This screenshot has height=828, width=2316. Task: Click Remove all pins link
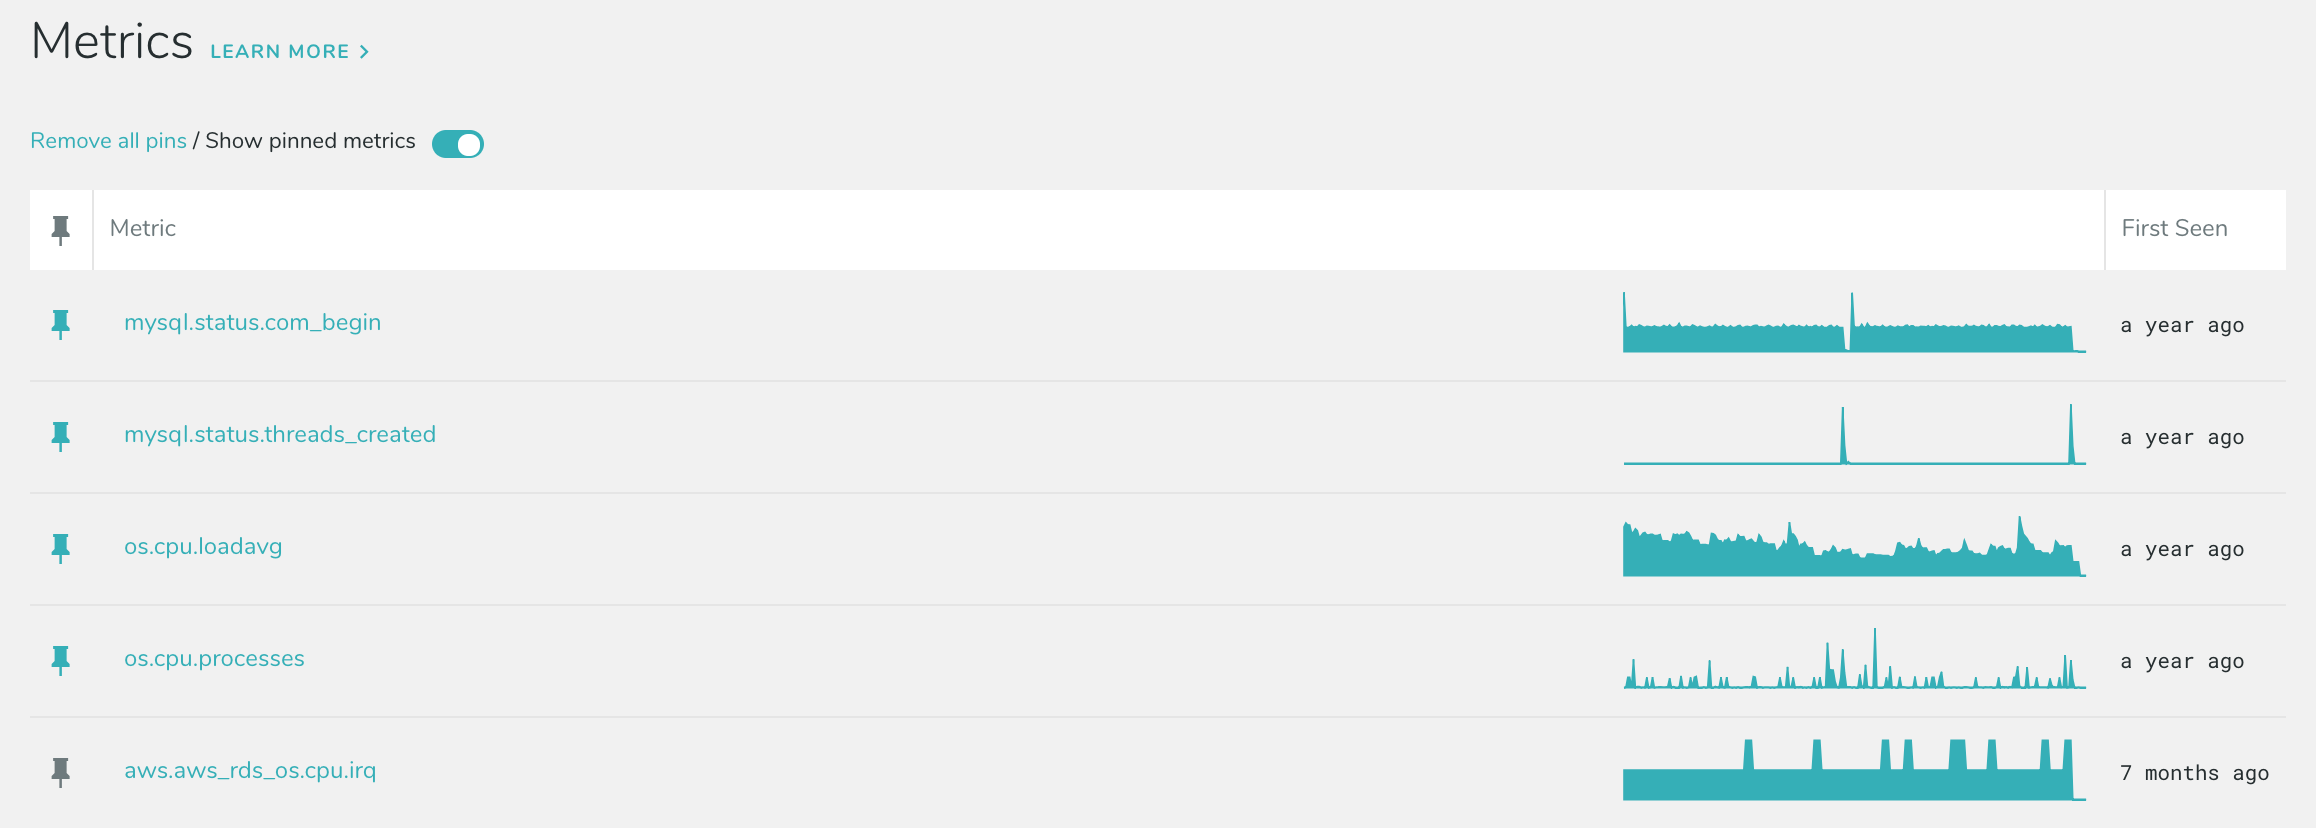[x=108, y=141]
